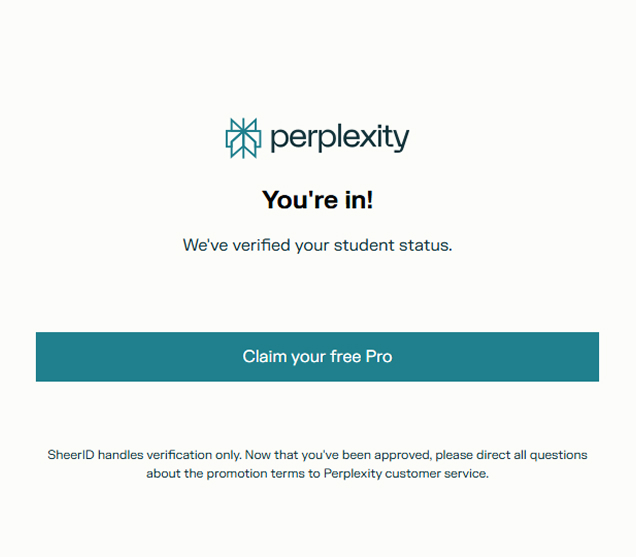Click the verified student status message
Viewport: 636px width, 557px height.
[x=317, y=245]
